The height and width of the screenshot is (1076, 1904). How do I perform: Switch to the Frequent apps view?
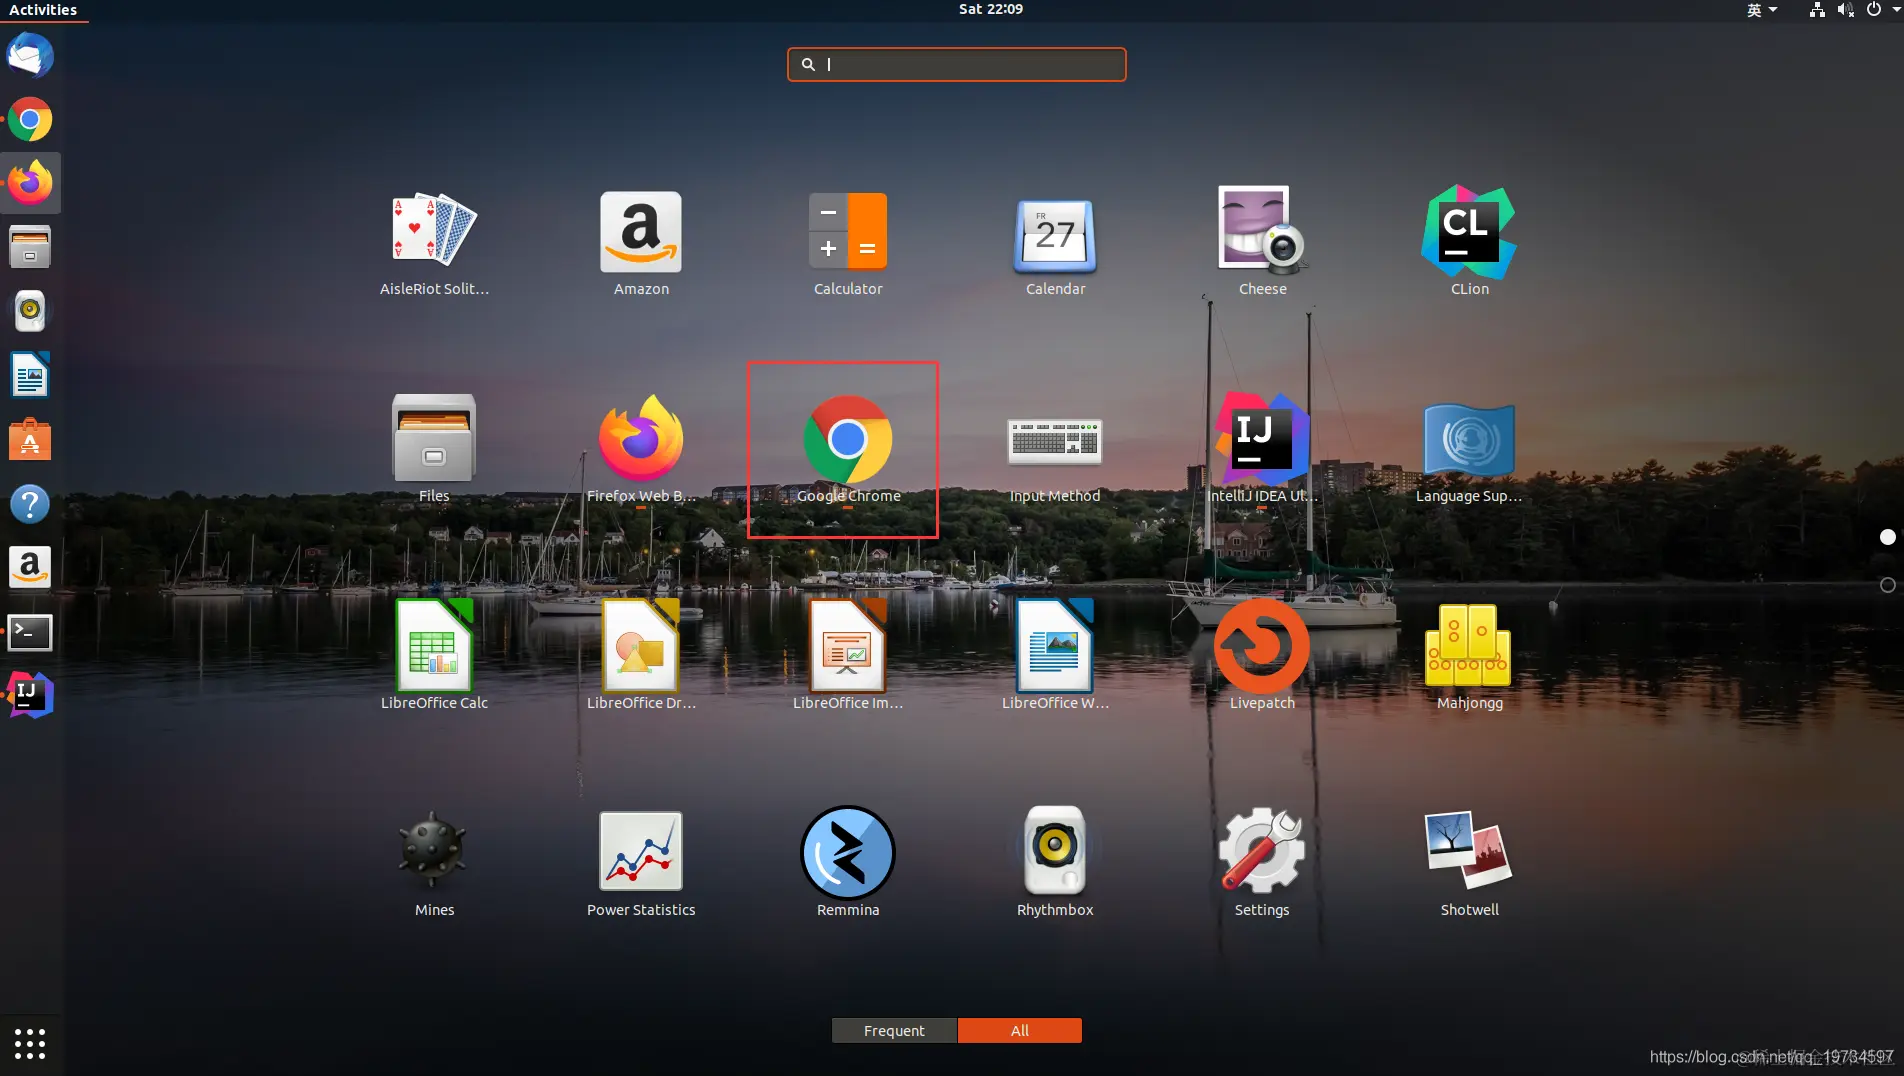(x=894, y=1030)
